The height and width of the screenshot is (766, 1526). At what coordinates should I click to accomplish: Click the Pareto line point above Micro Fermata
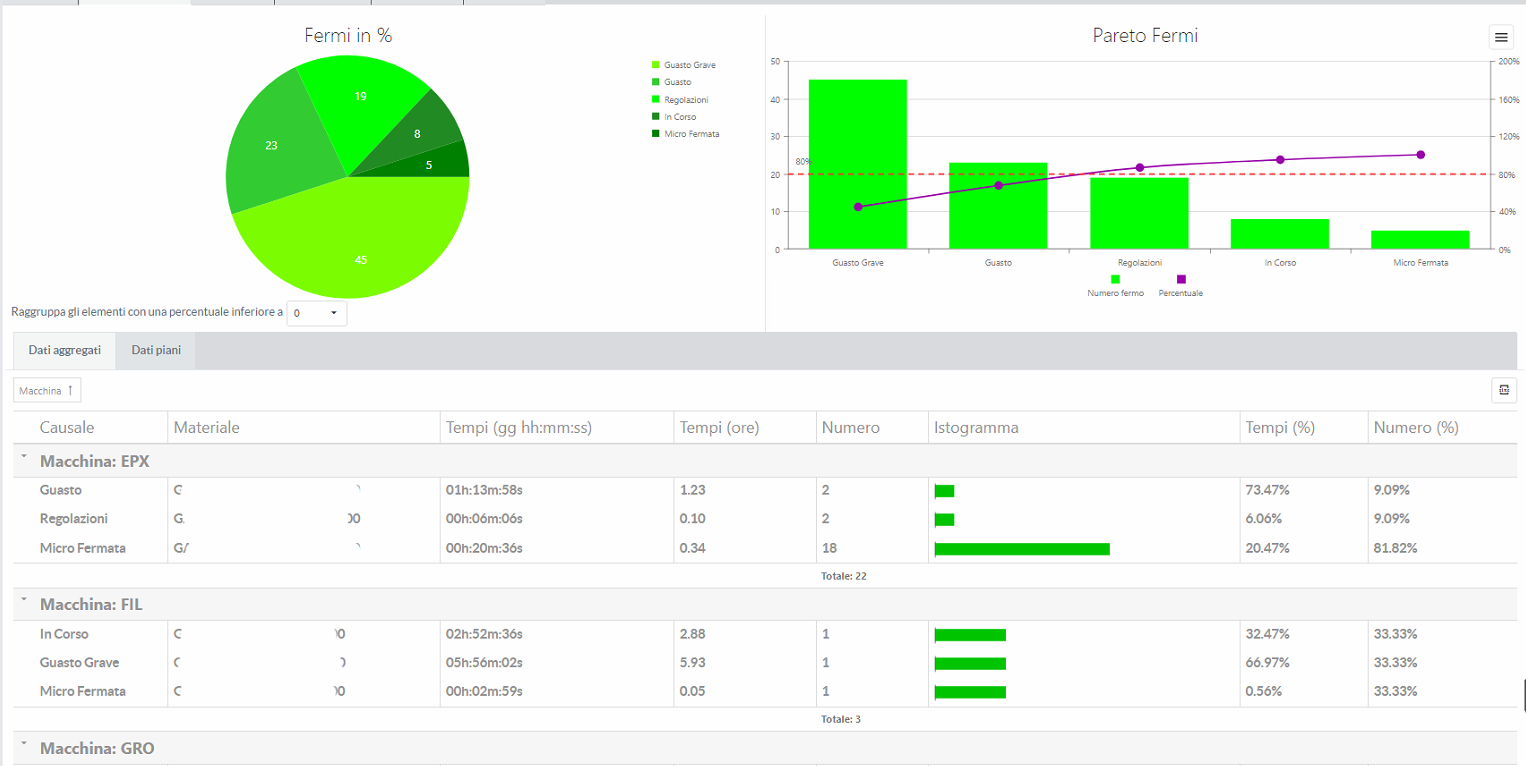click(1420, 155)
